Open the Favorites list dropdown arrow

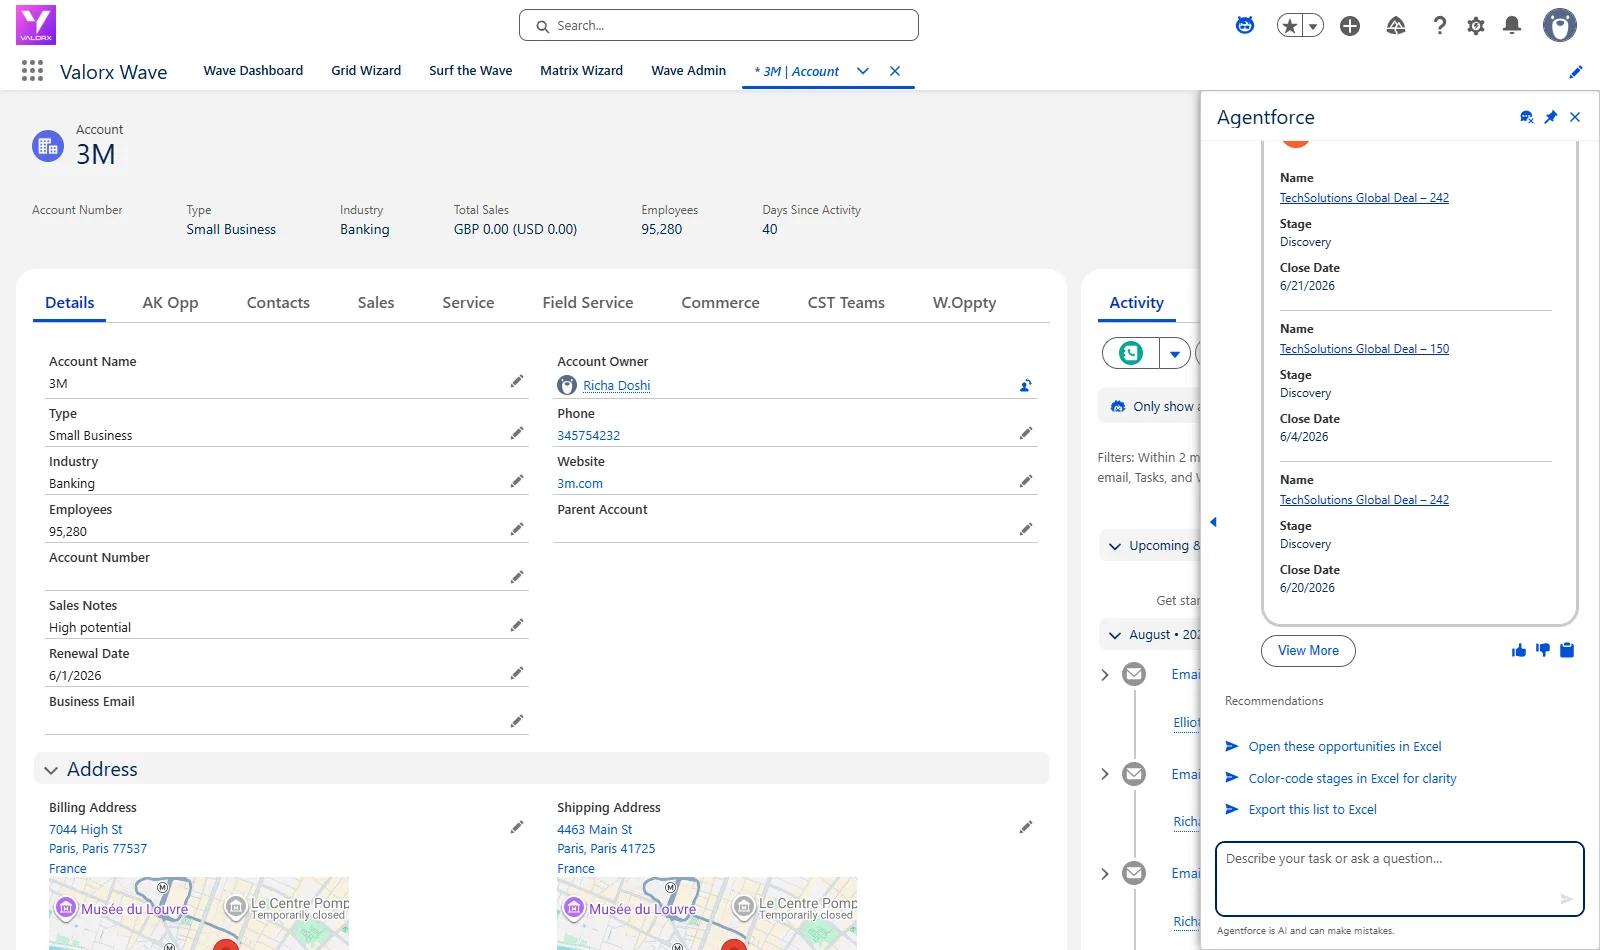(1313, 26)
